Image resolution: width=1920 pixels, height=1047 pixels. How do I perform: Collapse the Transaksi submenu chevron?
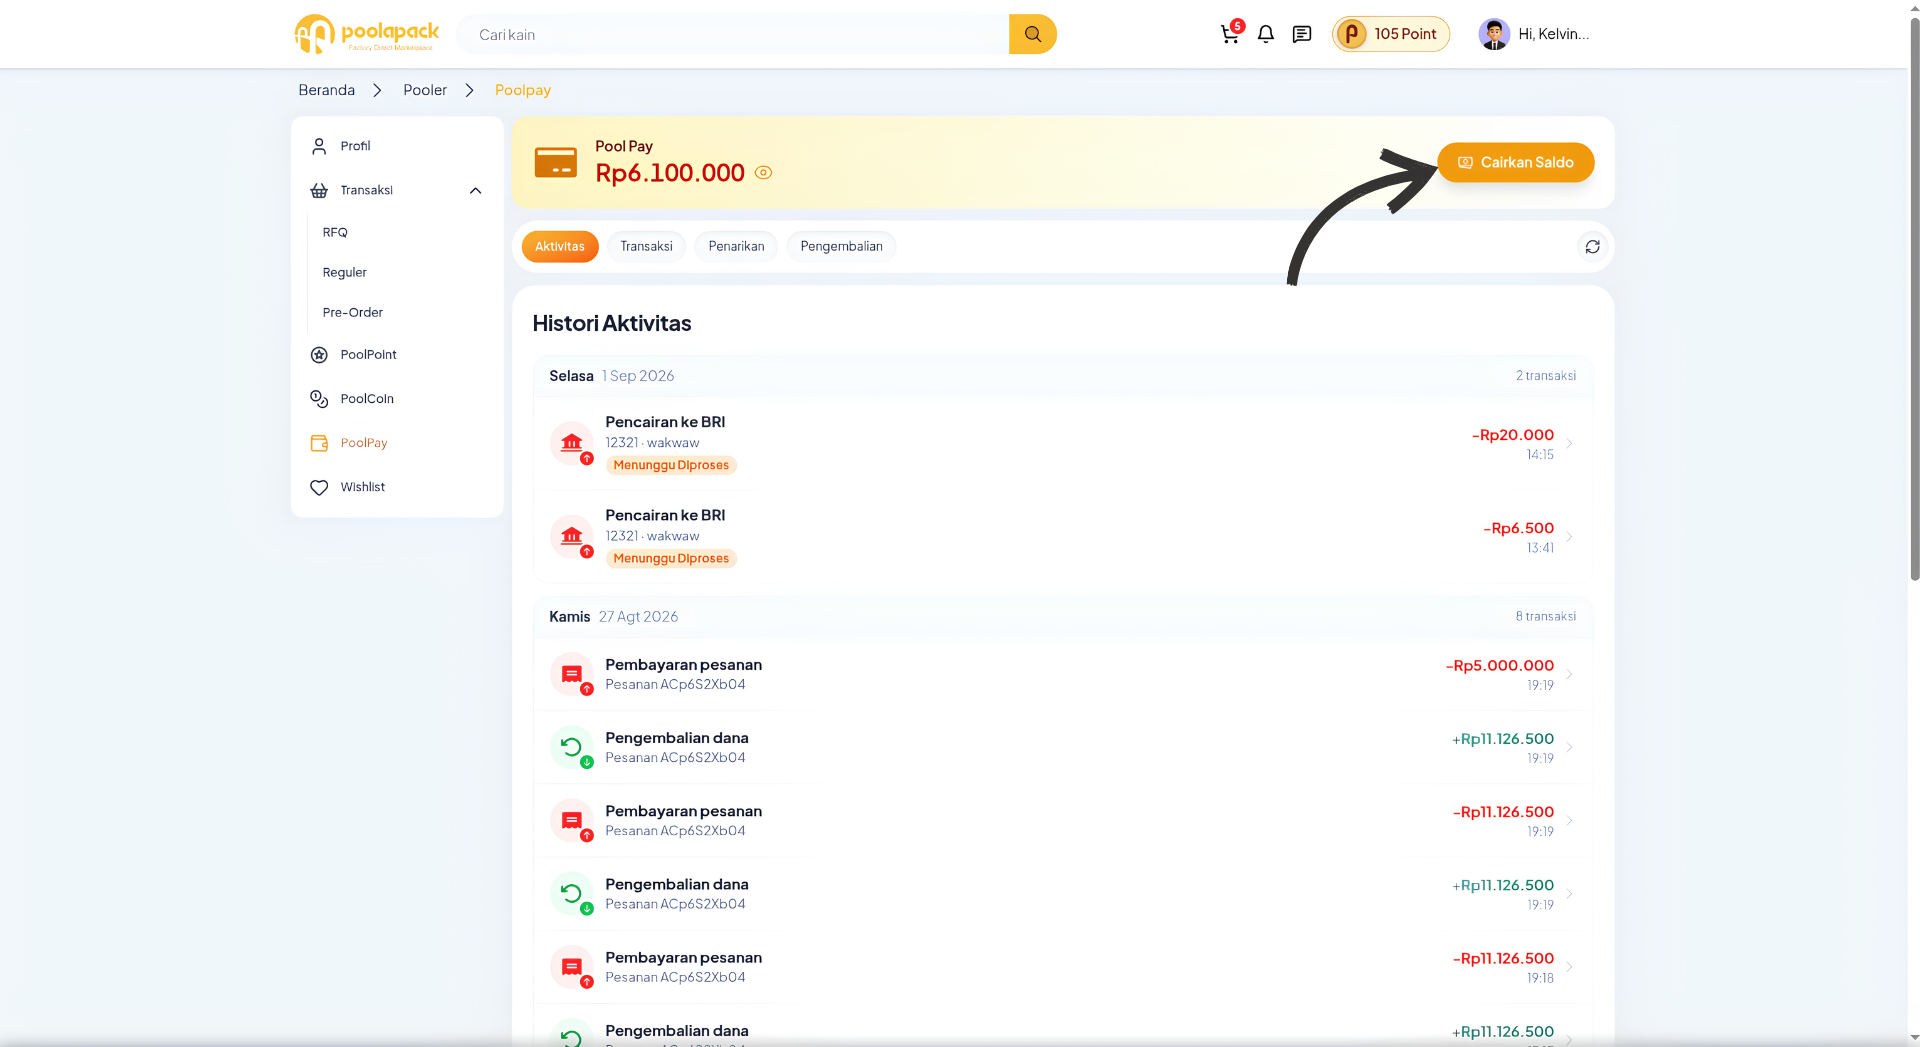(x=475, y=190)
